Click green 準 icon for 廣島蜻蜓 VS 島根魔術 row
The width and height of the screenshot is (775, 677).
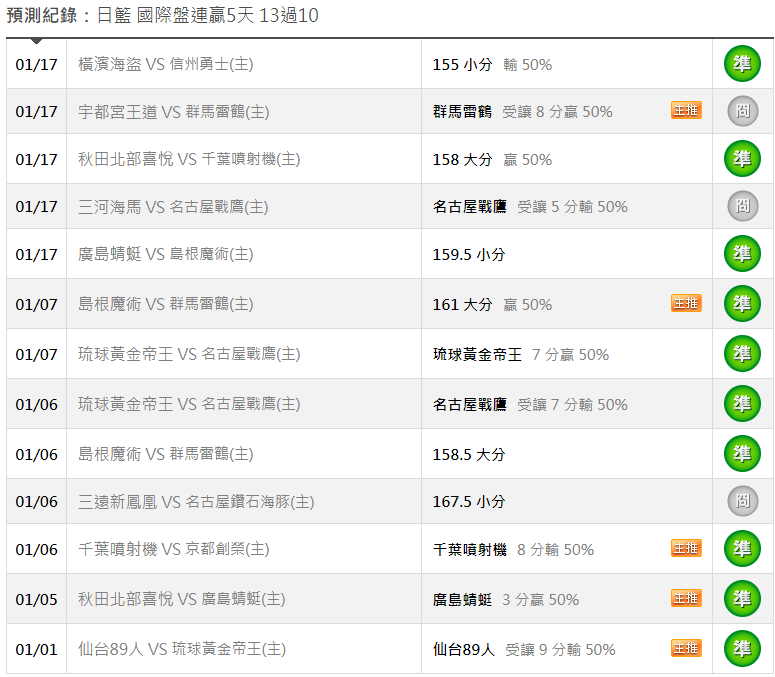[x=742, y=254]
